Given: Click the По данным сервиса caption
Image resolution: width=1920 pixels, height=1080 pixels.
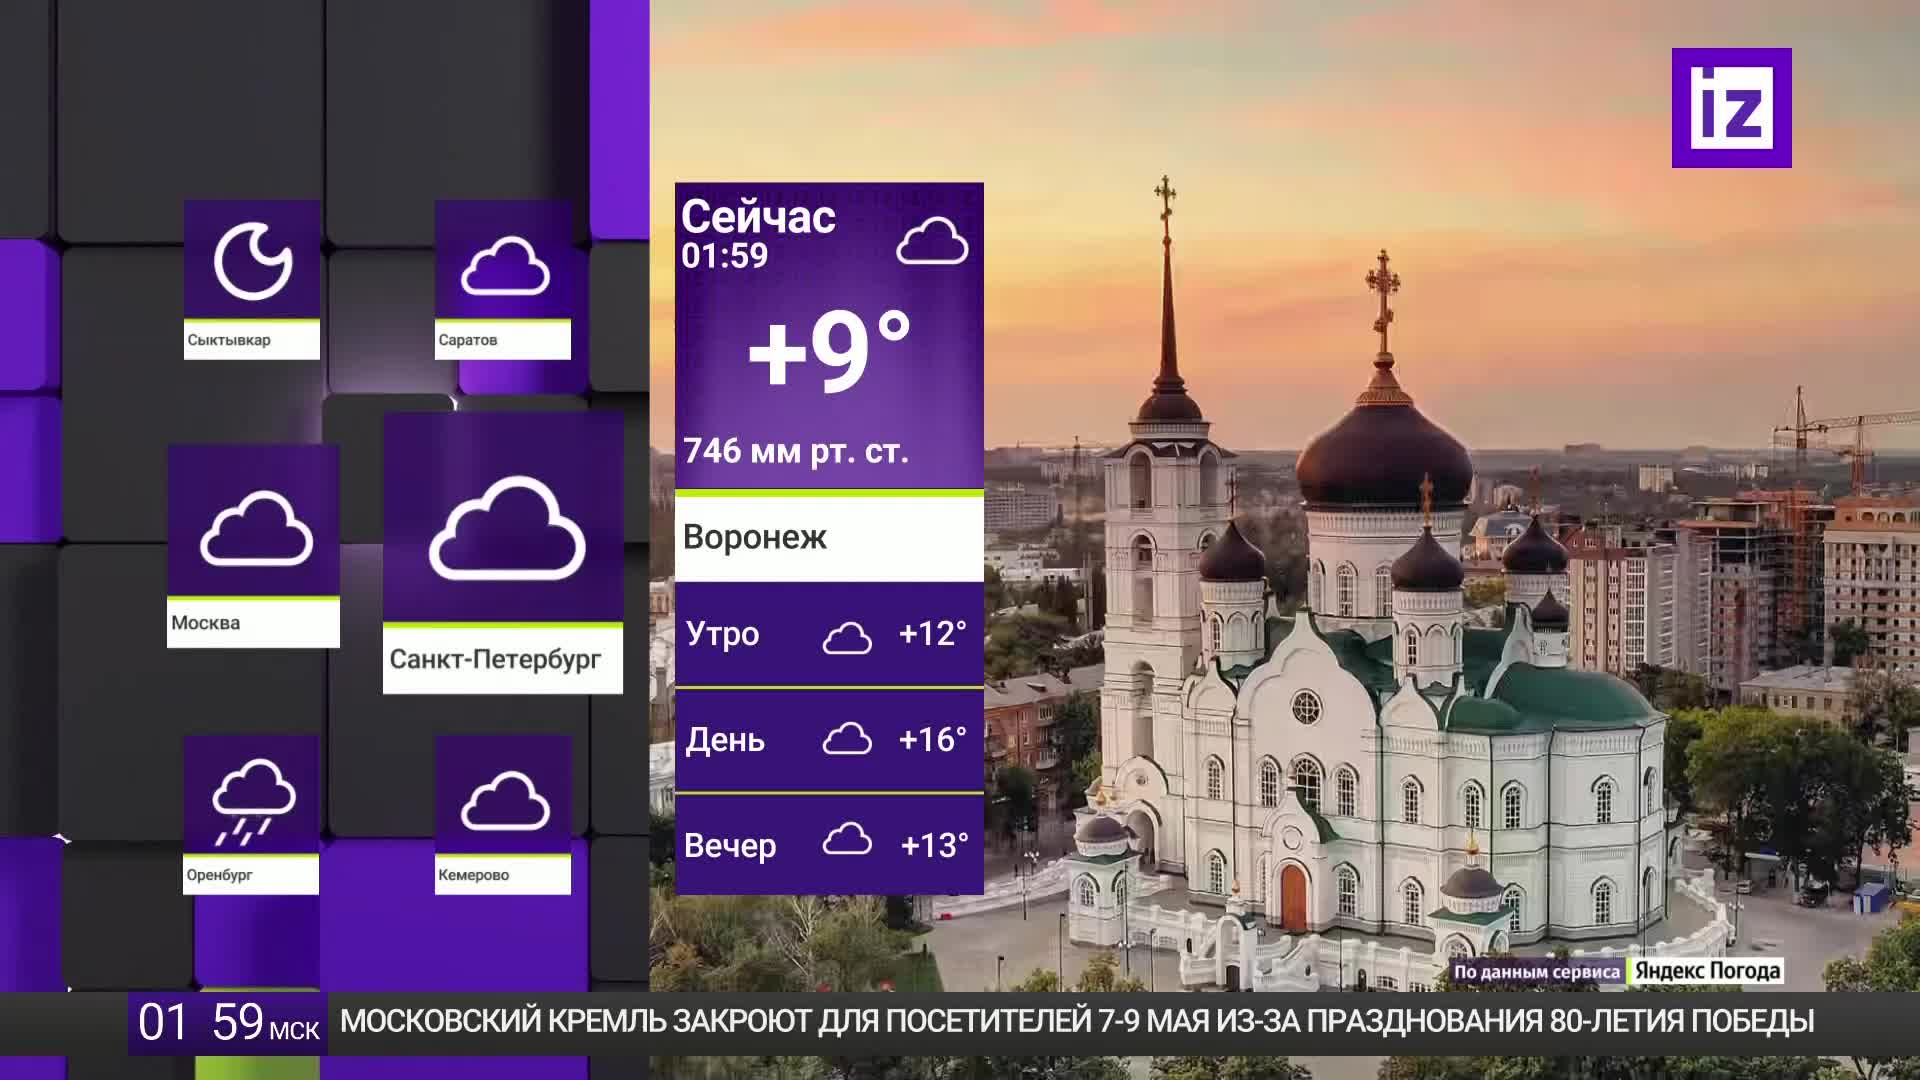Looking at the screenshot, I should click(x=1537, y=972).
